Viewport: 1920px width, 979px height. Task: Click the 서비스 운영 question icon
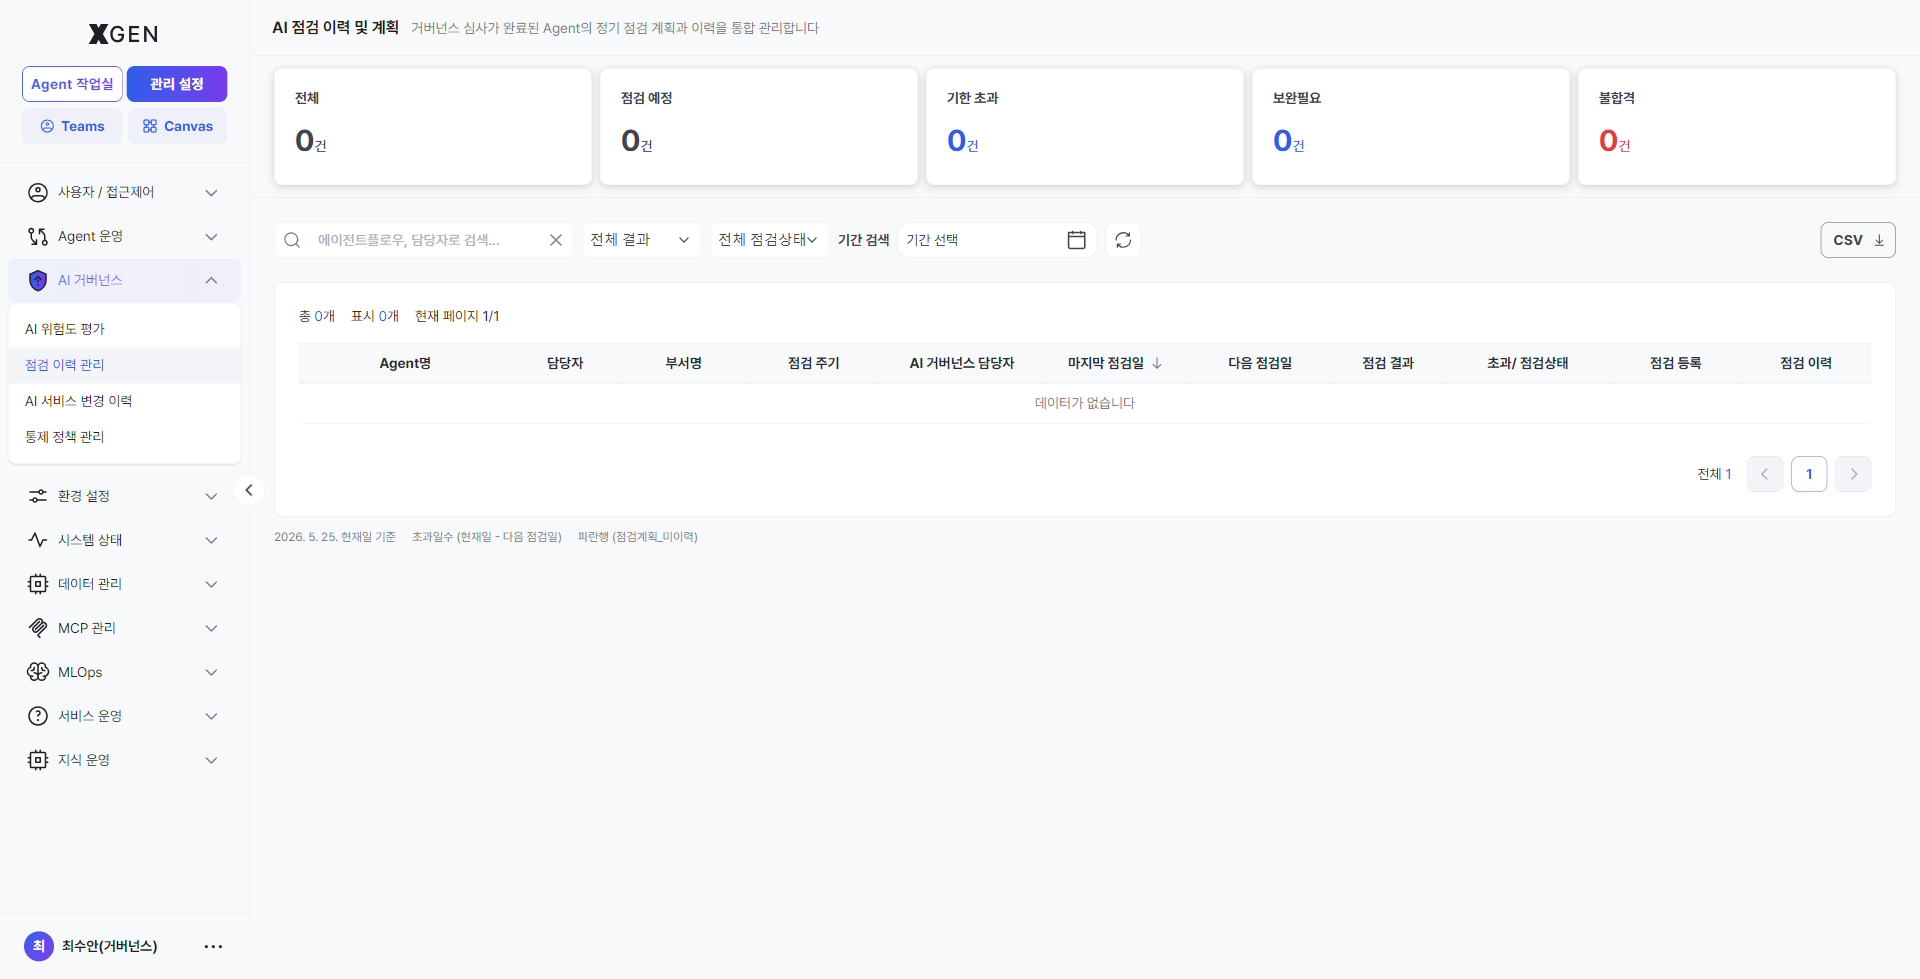click(x=38, y=716)
